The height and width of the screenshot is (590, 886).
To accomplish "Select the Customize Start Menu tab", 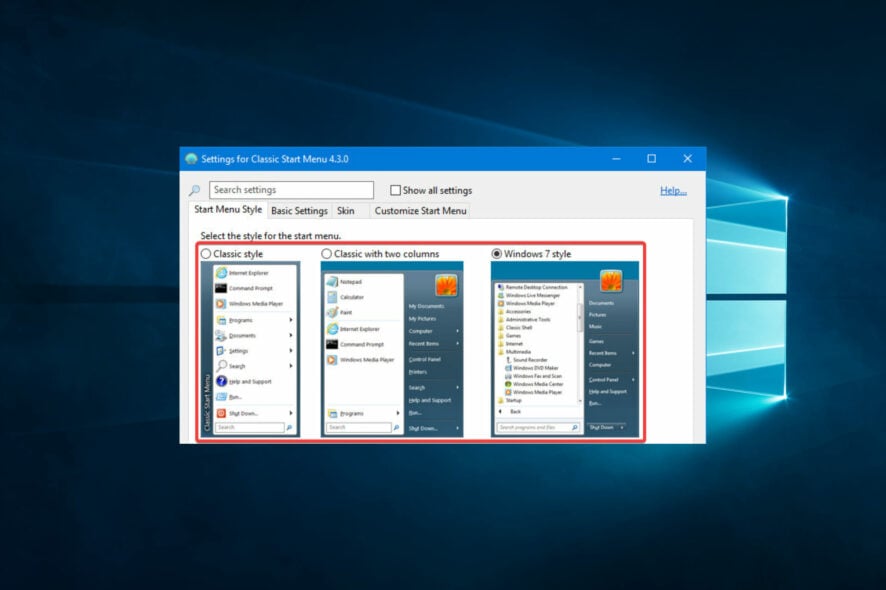I will pos(420,211).
